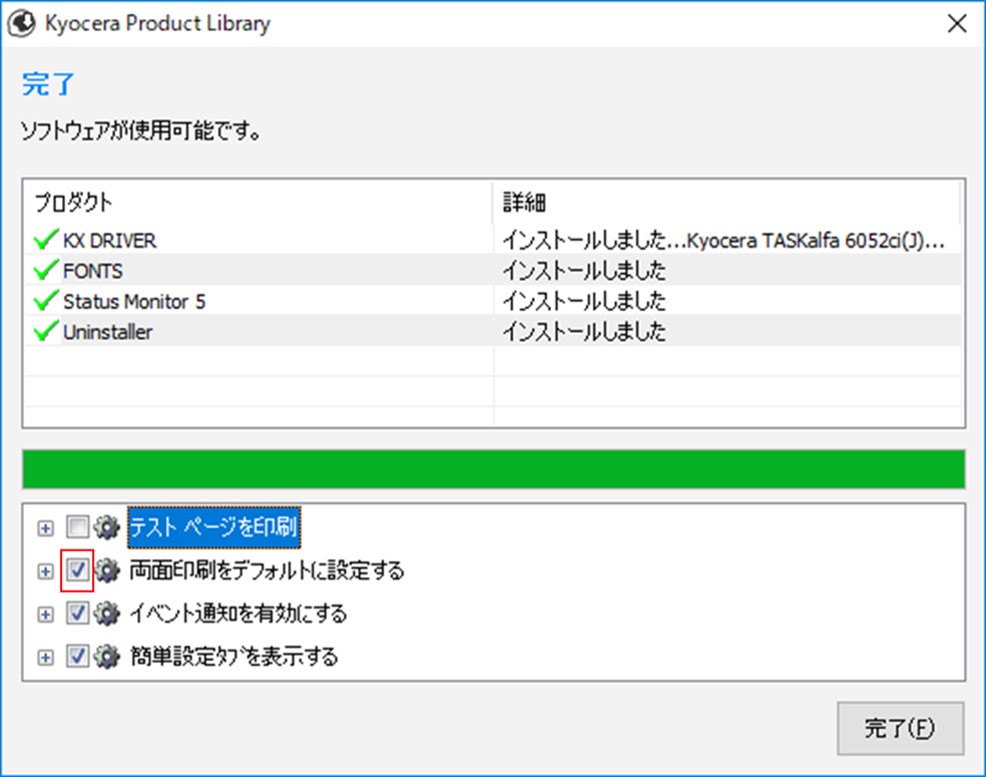Uncheck 簡単設定タブを表示する checkbox

(x=77, y=656)
